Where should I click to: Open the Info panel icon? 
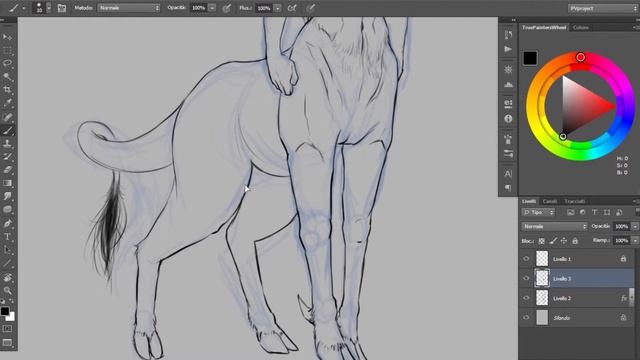508,118
